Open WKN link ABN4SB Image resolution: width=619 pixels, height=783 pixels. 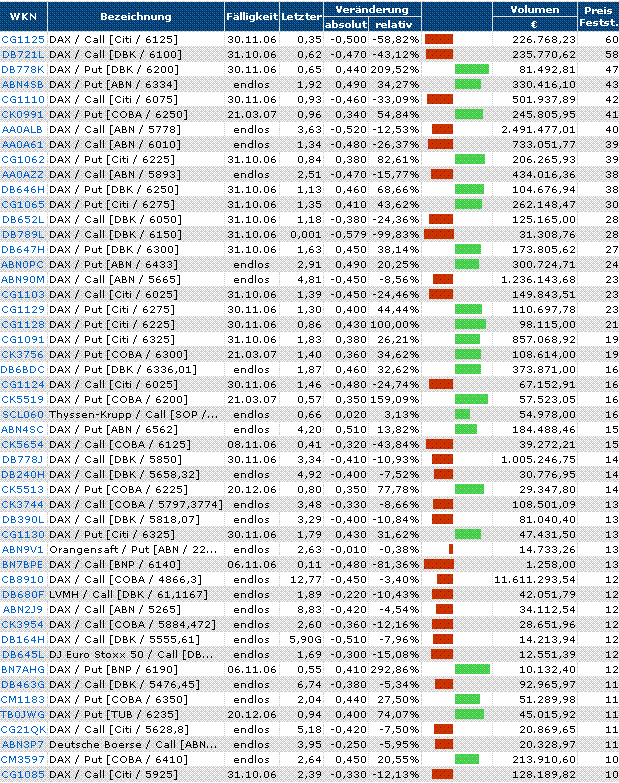(23, 84)
